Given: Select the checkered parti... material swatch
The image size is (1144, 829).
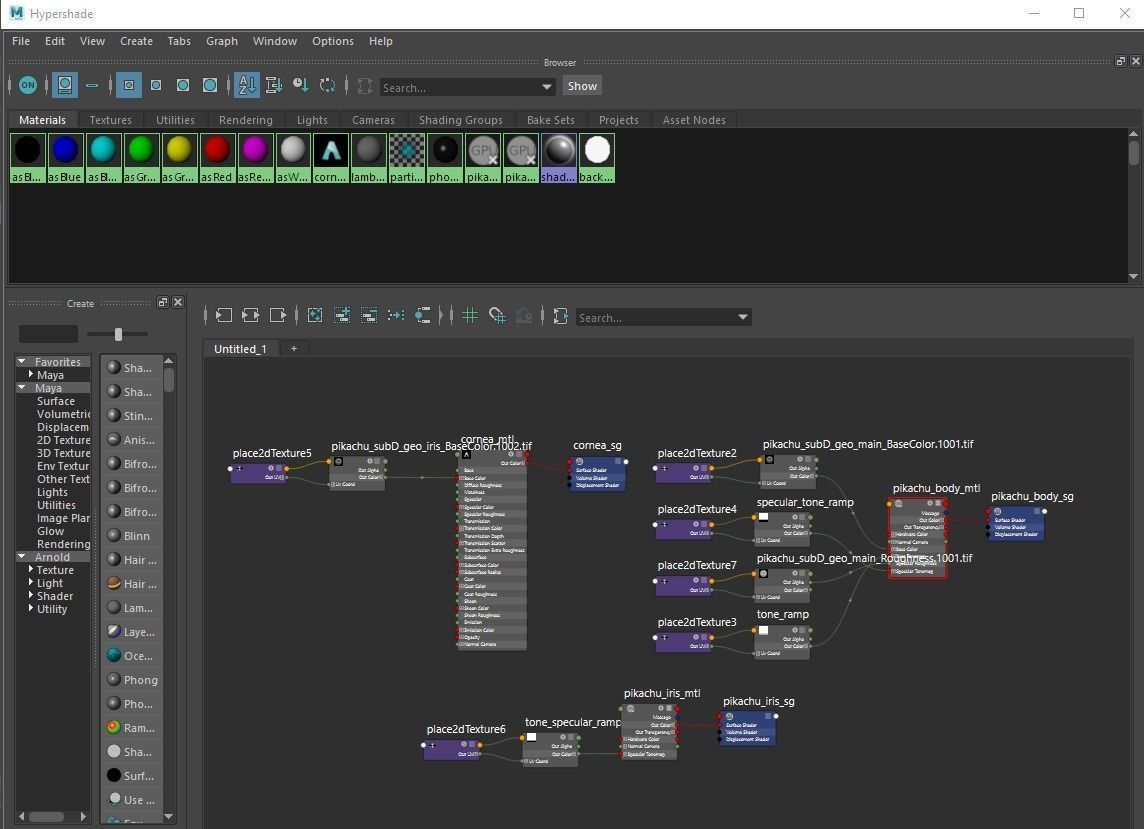Looking at the screenshot, I should coord(406,158).
